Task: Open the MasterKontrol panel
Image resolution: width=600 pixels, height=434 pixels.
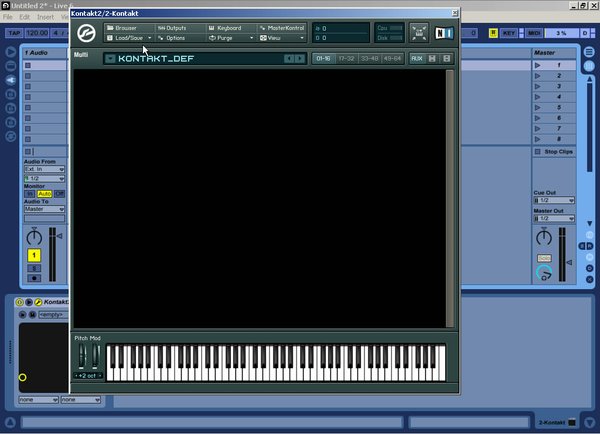Action: pos(282,28)
